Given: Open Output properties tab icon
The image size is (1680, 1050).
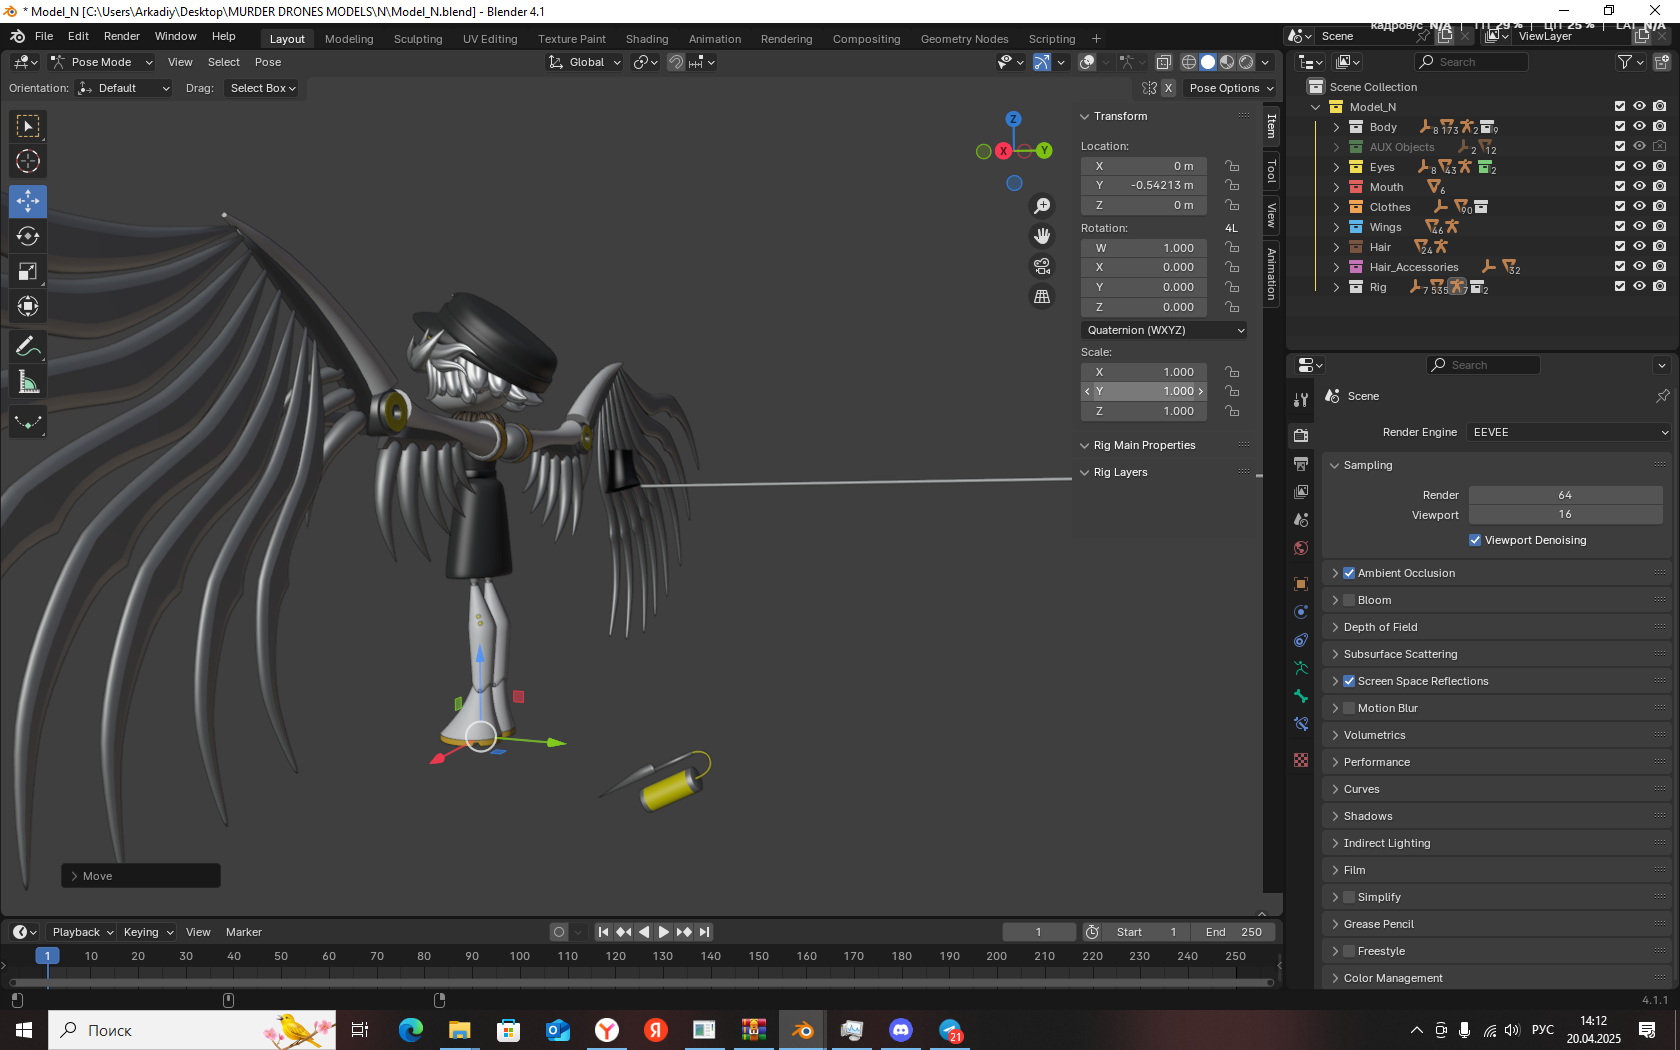Looking at the screenshot, I should [1301, 464].
